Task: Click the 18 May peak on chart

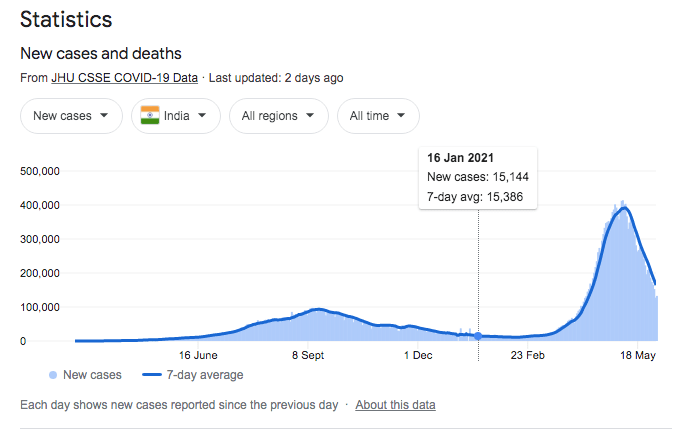Action: pyautogui.click(x=623, y=206)
